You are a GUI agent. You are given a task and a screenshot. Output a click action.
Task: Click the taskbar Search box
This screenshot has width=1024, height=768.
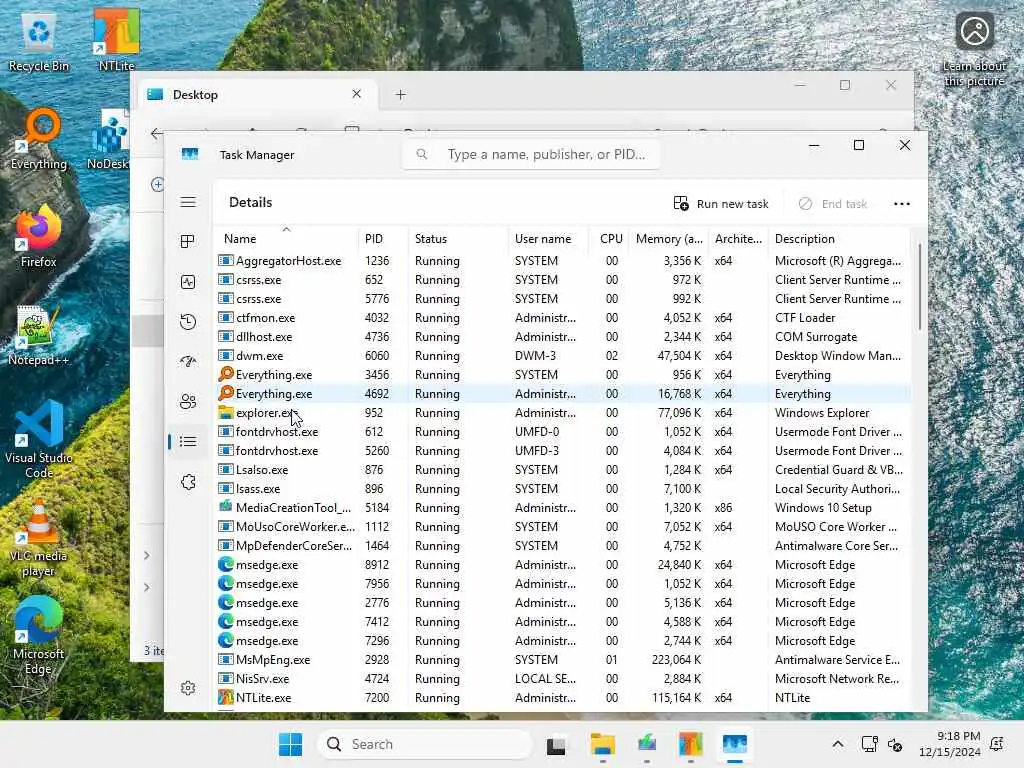pos(425,744)
